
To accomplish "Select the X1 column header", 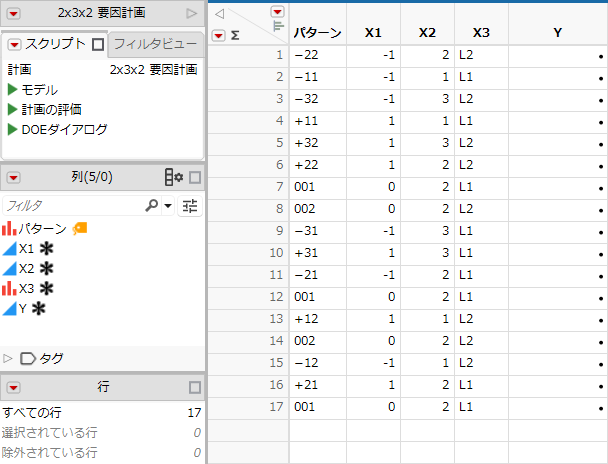I will pos(373,33).
